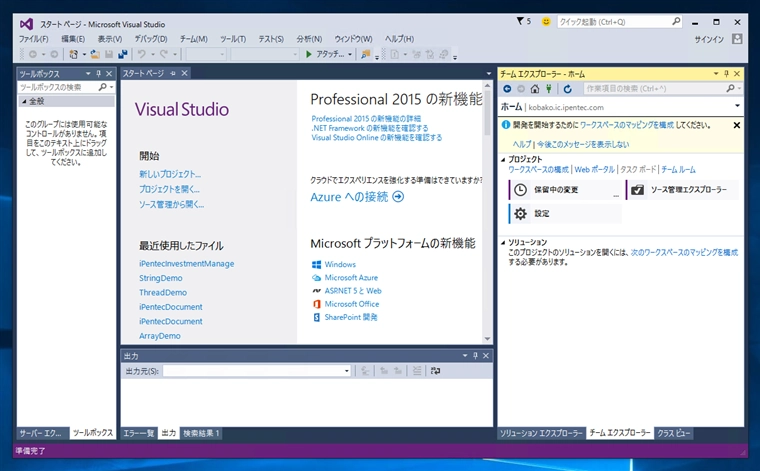Switch to the サーバー エクスプローラー tab
Screen dimensions: 760x471
[41, 433]
